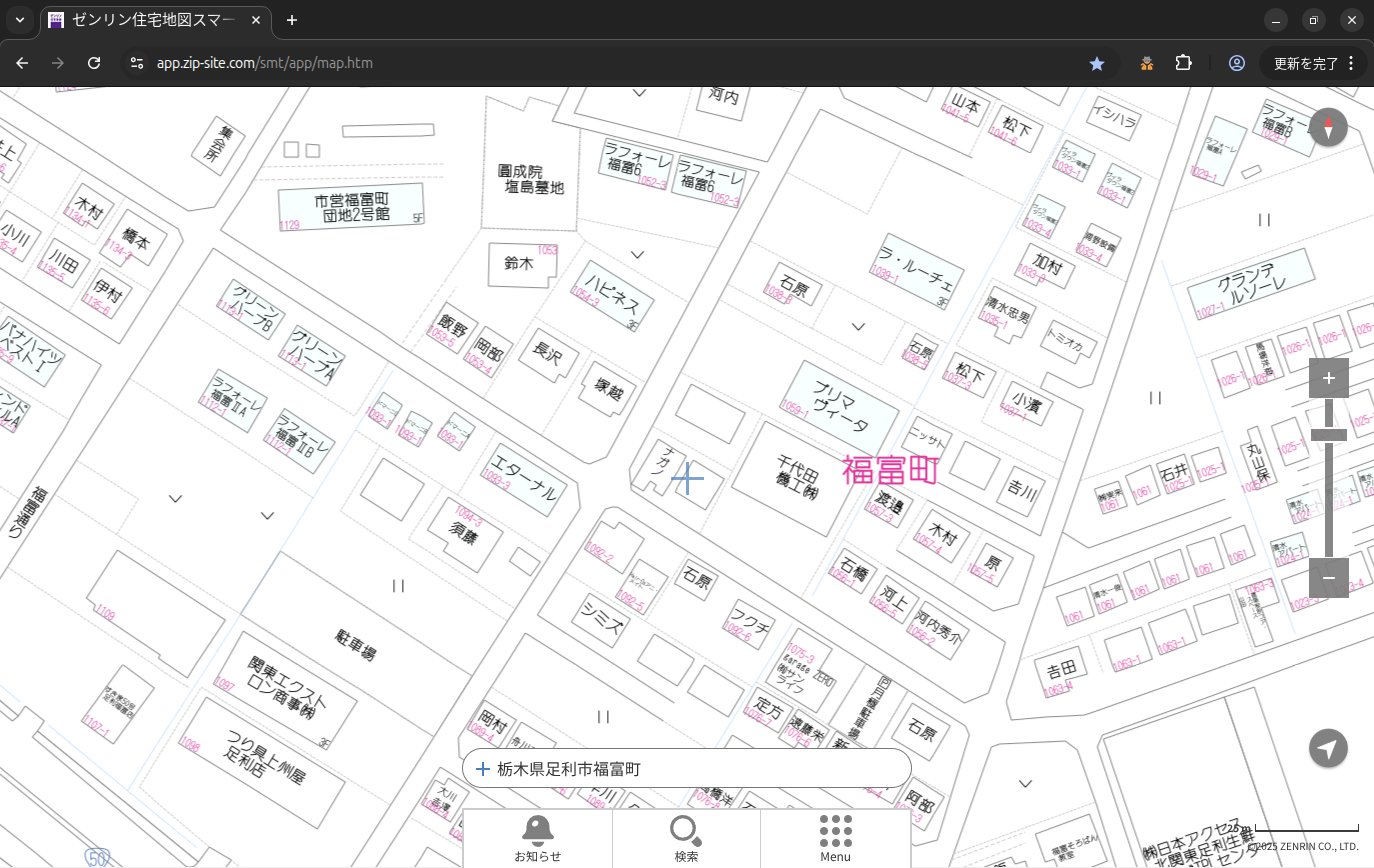Click the イシハラ house
Viewport: 1374px width, 868px height.
pos(1114,120)
